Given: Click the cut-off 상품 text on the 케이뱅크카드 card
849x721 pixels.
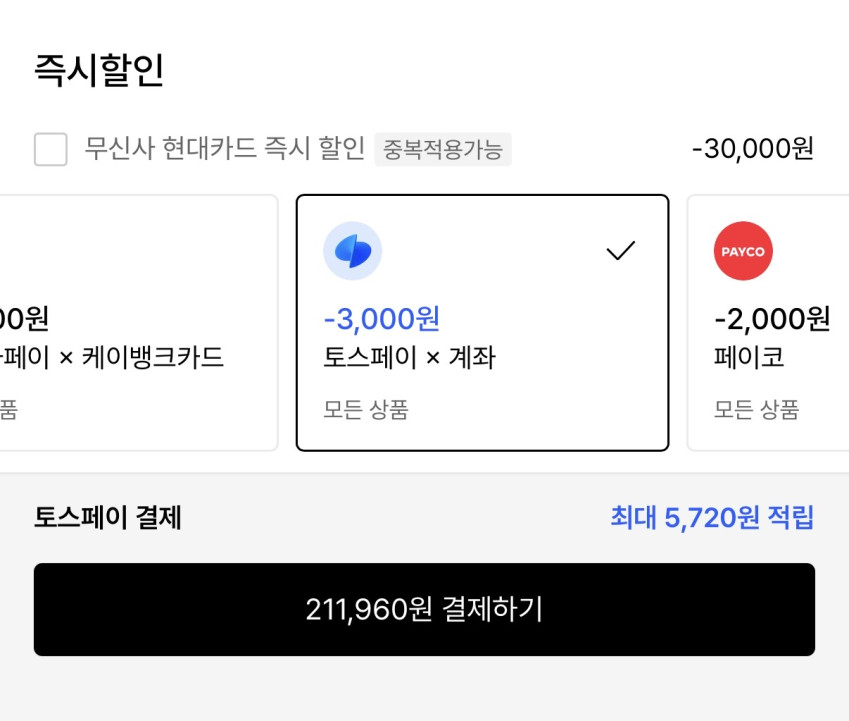Looking at the screenshot, I should [9, 409].
